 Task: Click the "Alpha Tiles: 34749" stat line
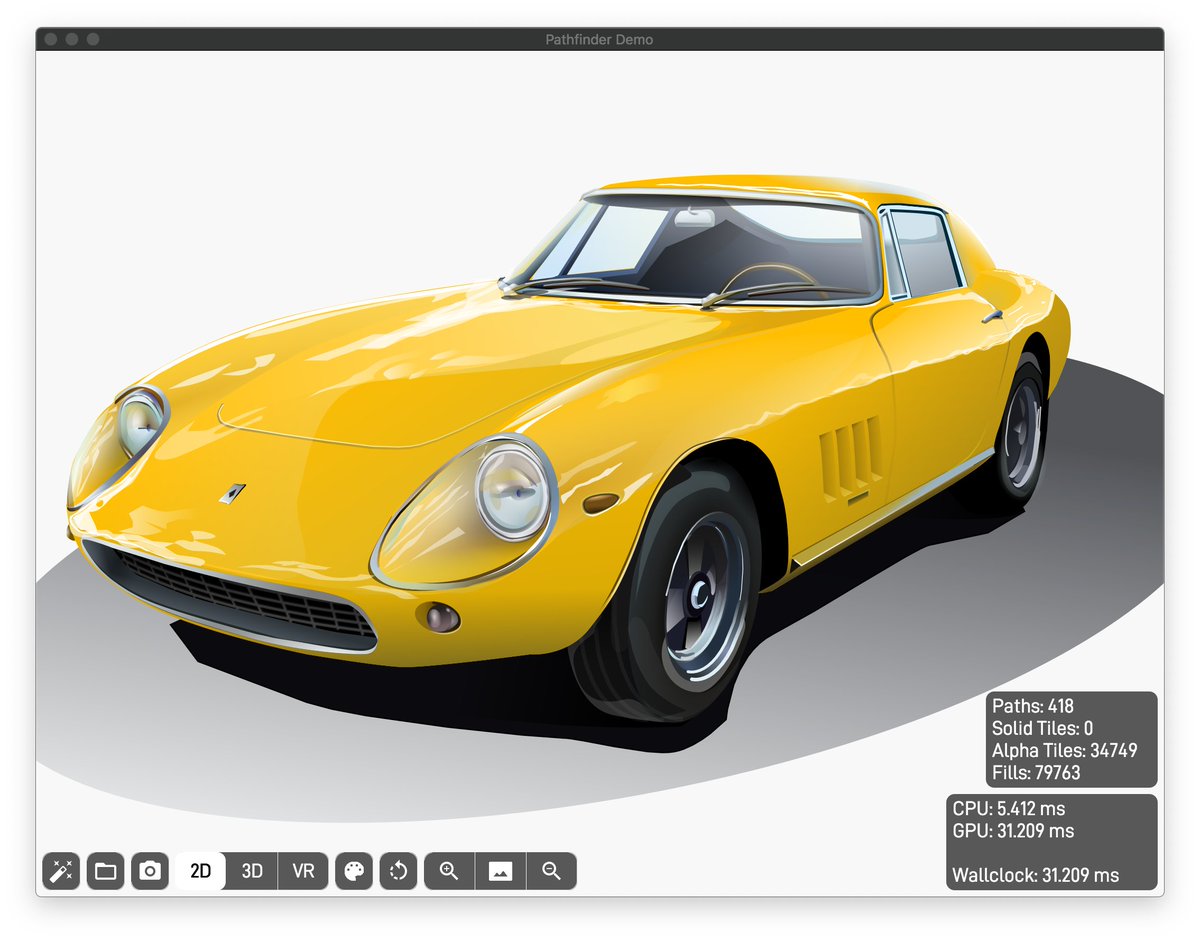[x=1064, y=750]
